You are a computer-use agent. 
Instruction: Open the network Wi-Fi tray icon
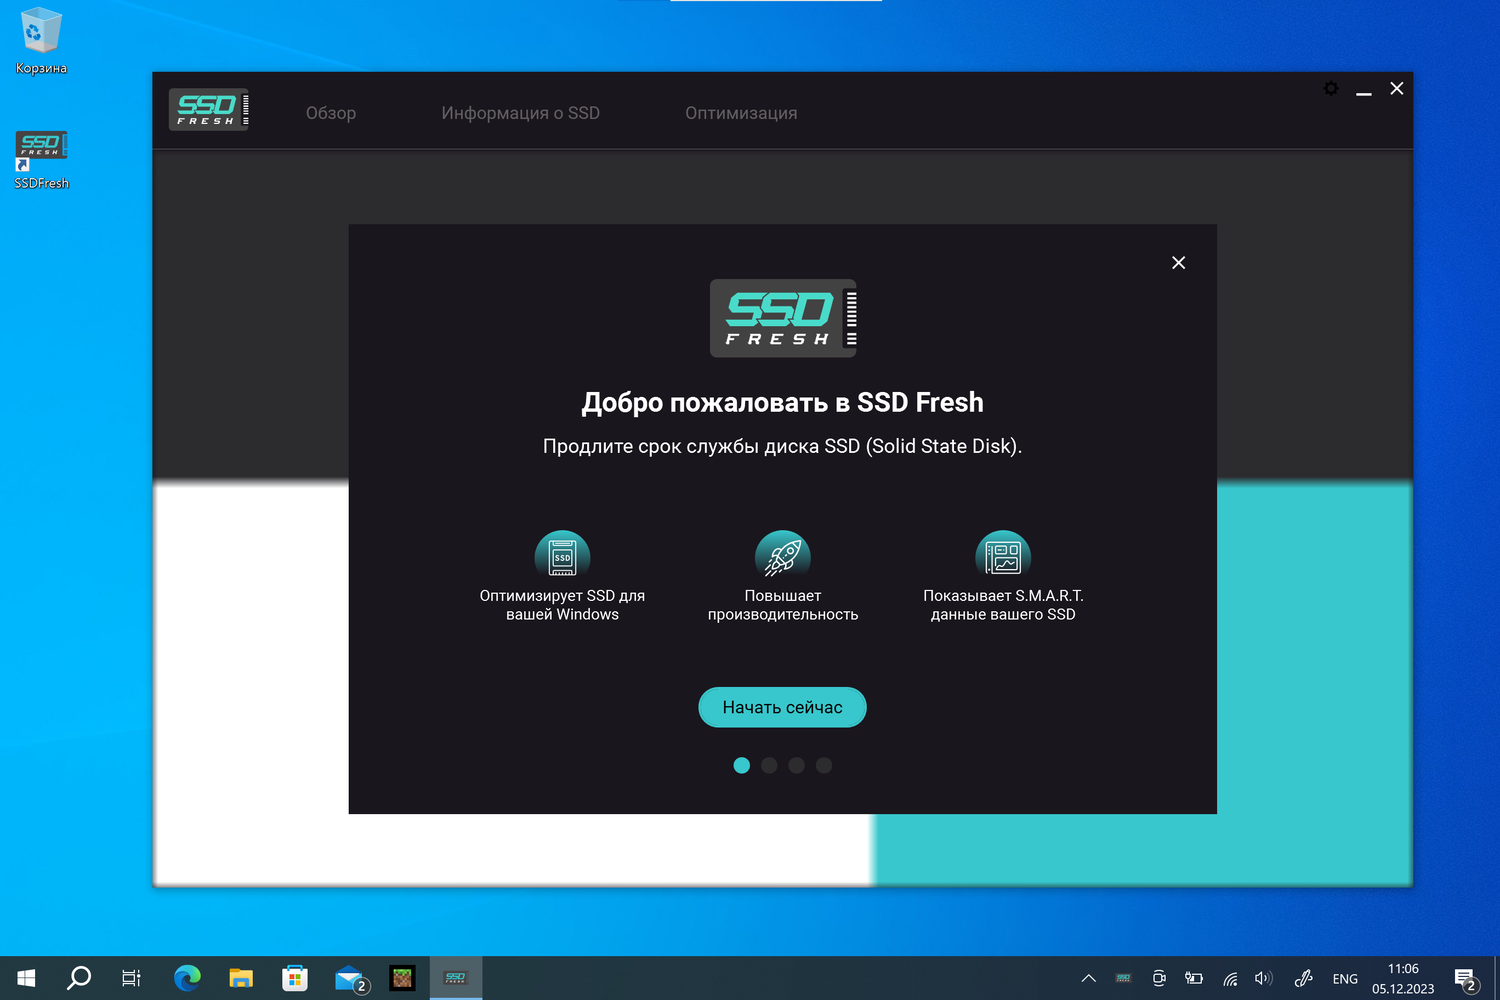pos(1230,978)
